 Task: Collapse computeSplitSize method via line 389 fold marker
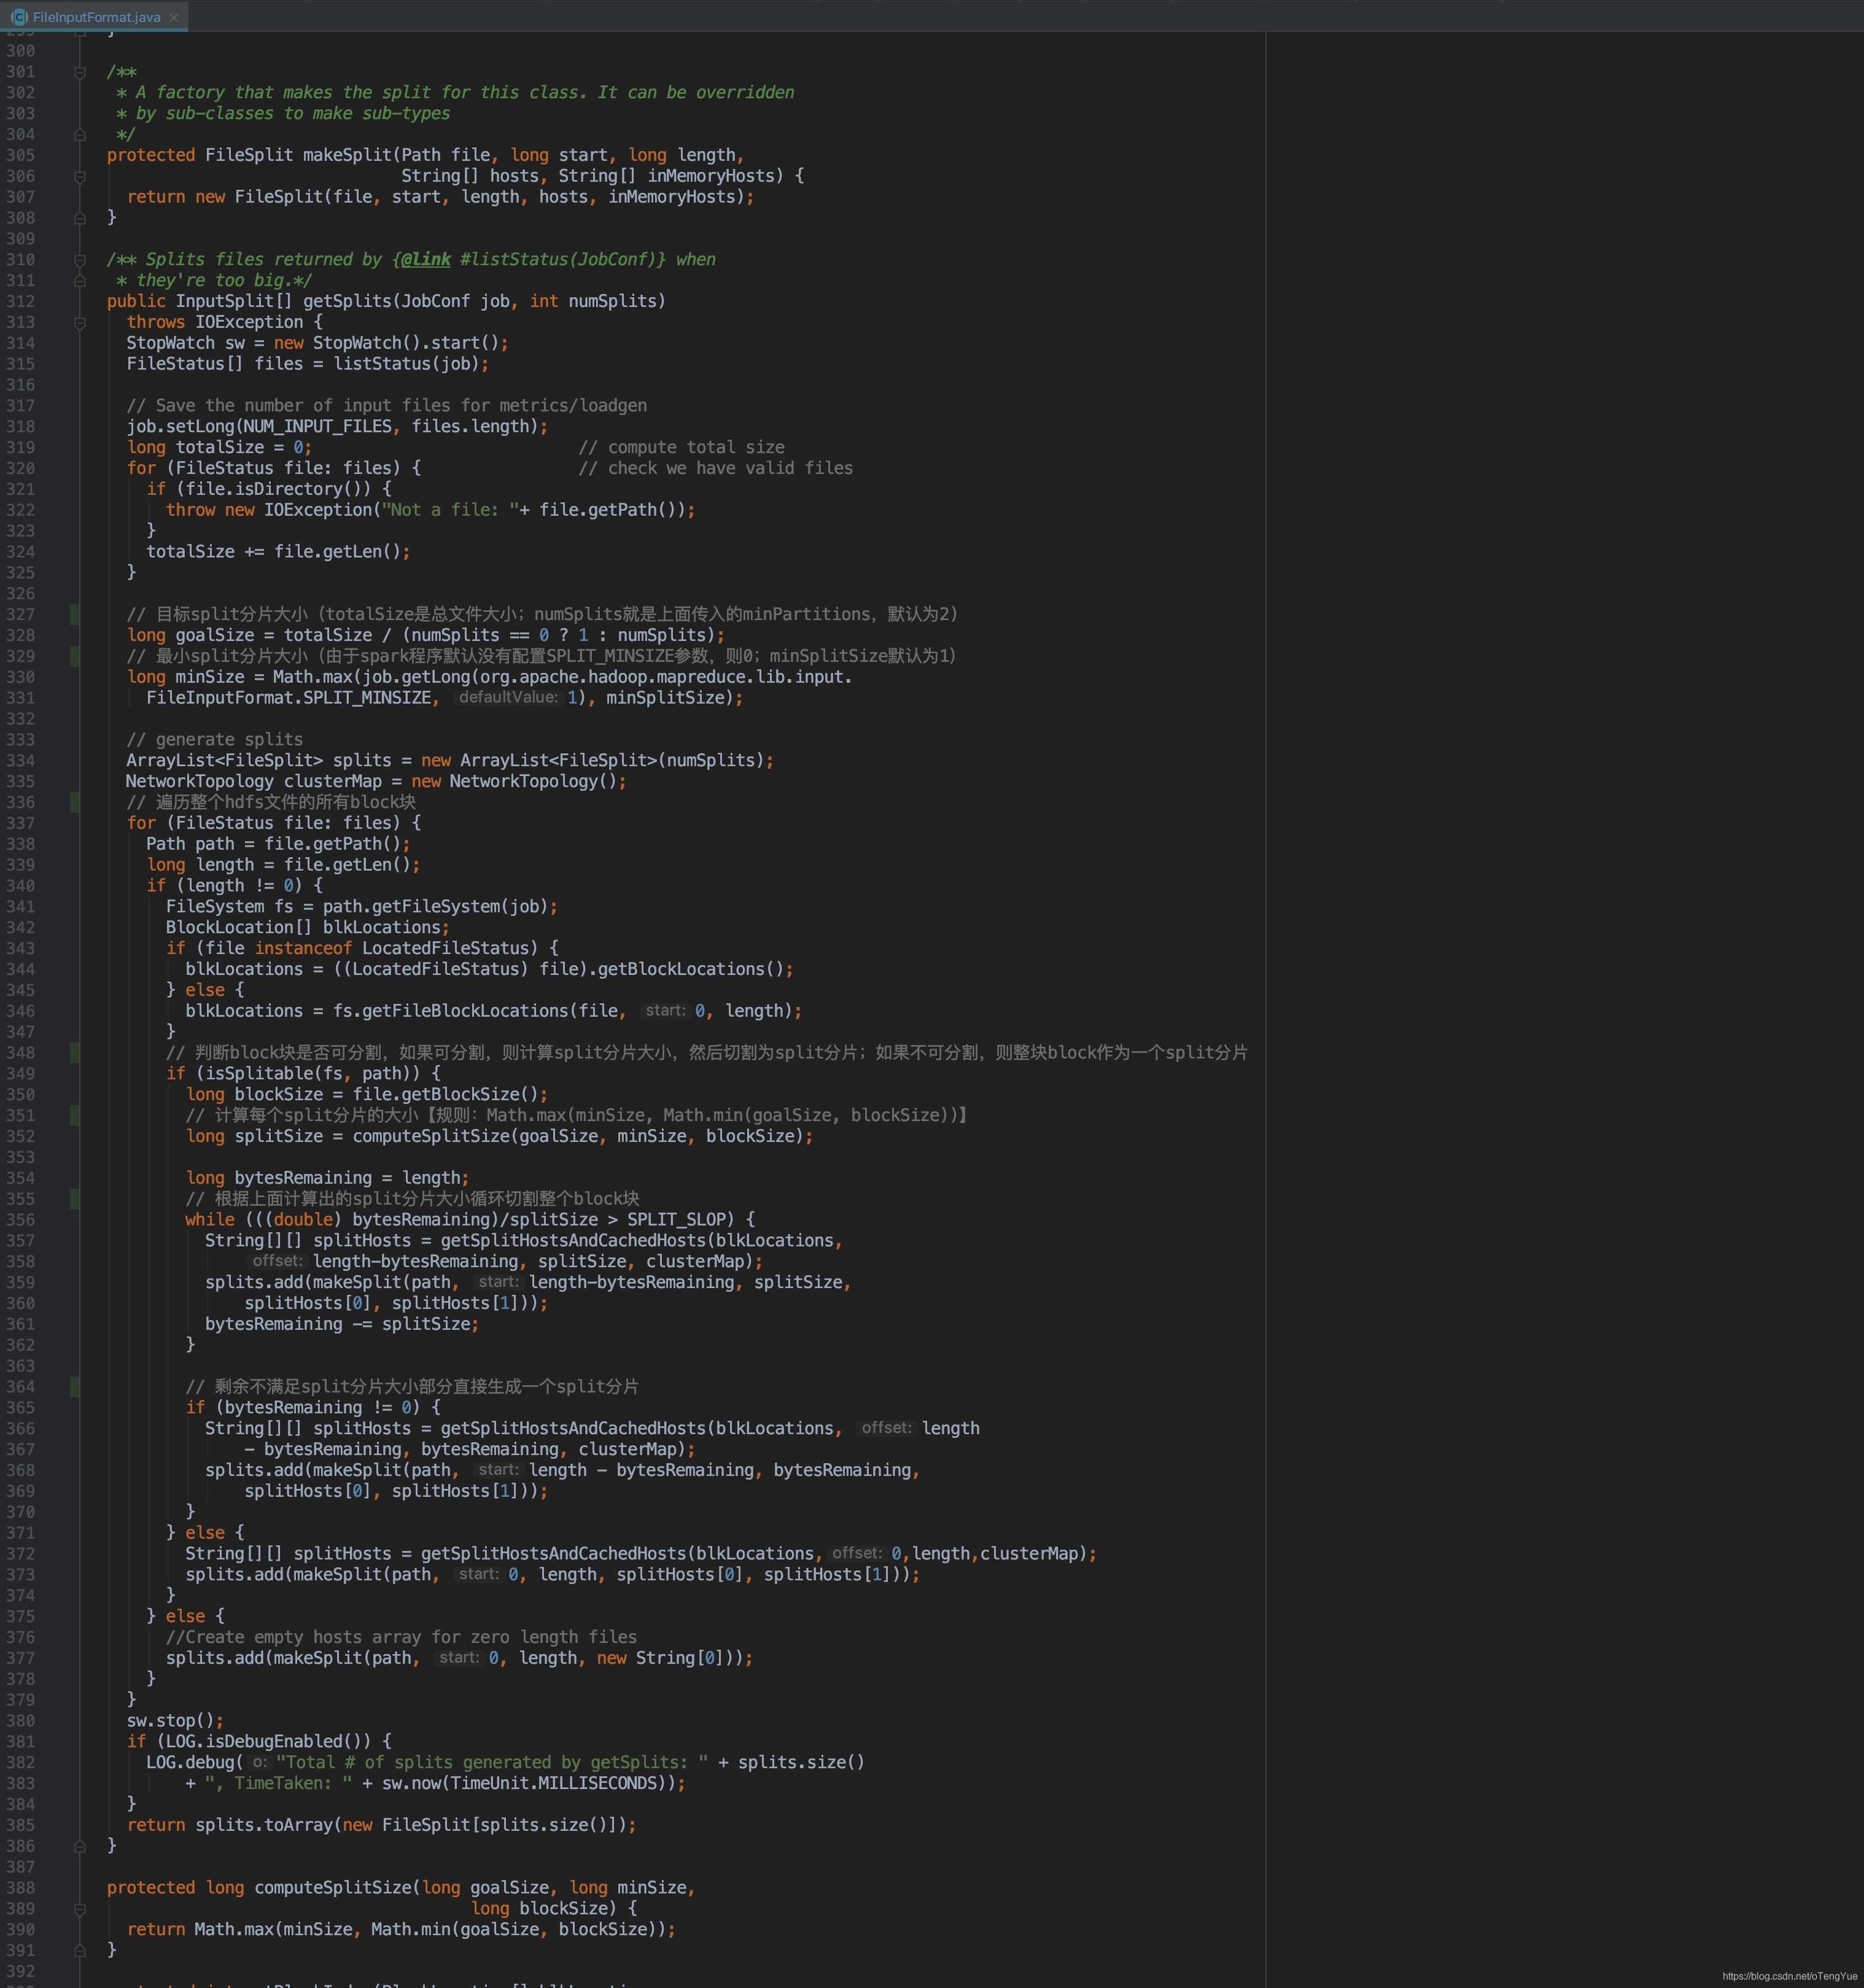[80, 1909]
